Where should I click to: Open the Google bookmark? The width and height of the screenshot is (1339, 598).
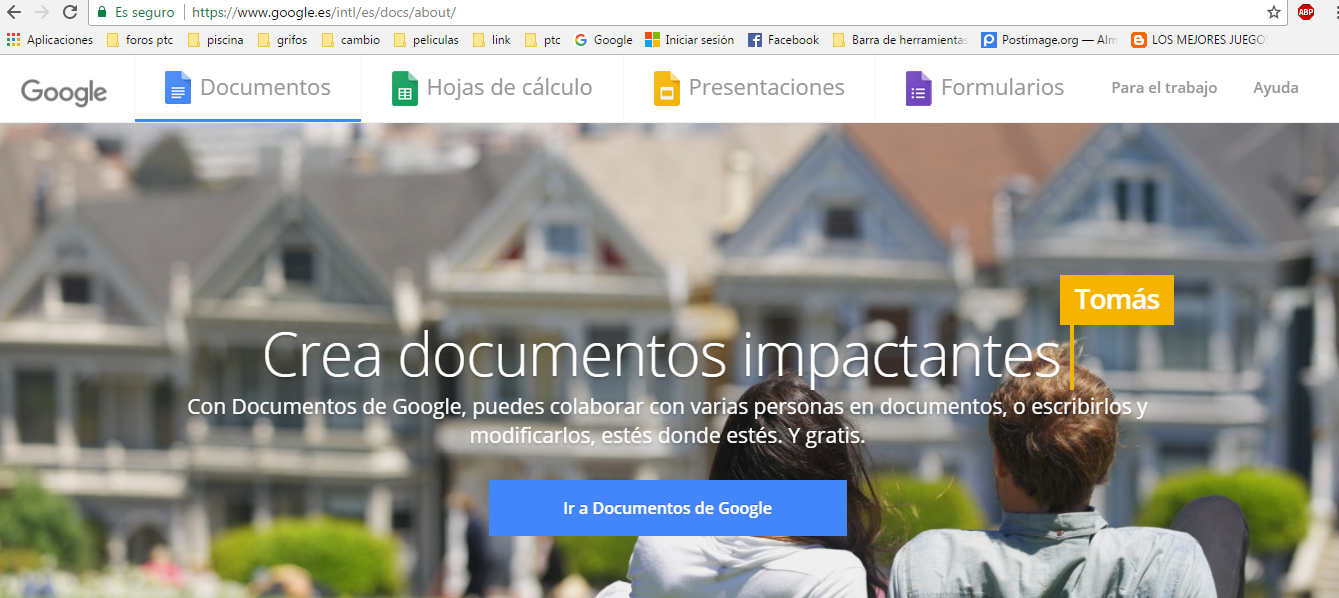click(603, 40)
